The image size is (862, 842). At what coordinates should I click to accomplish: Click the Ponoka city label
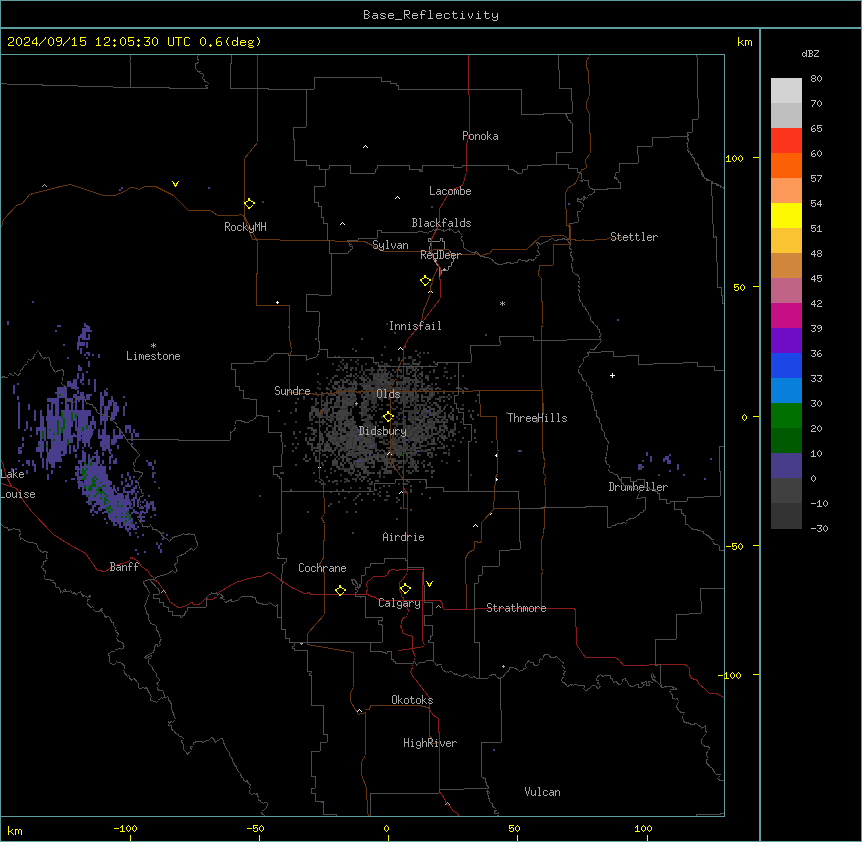(x=480, y=136)
